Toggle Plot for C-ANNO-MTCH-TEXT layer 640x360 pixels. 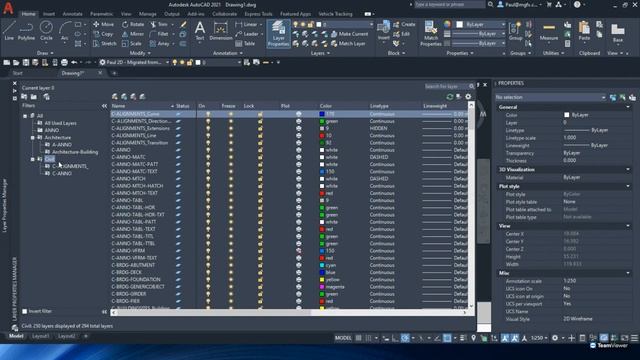tap(299, 193)
